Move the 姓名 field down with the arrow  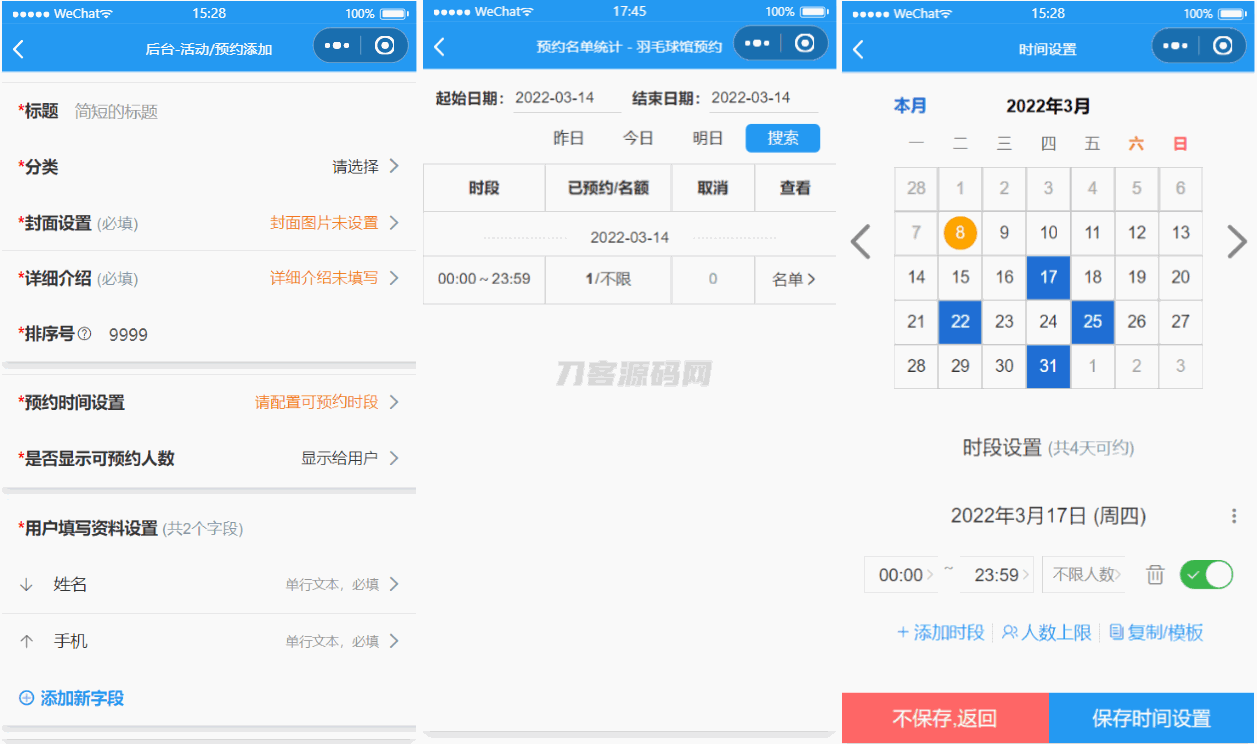tap(27, 584)
